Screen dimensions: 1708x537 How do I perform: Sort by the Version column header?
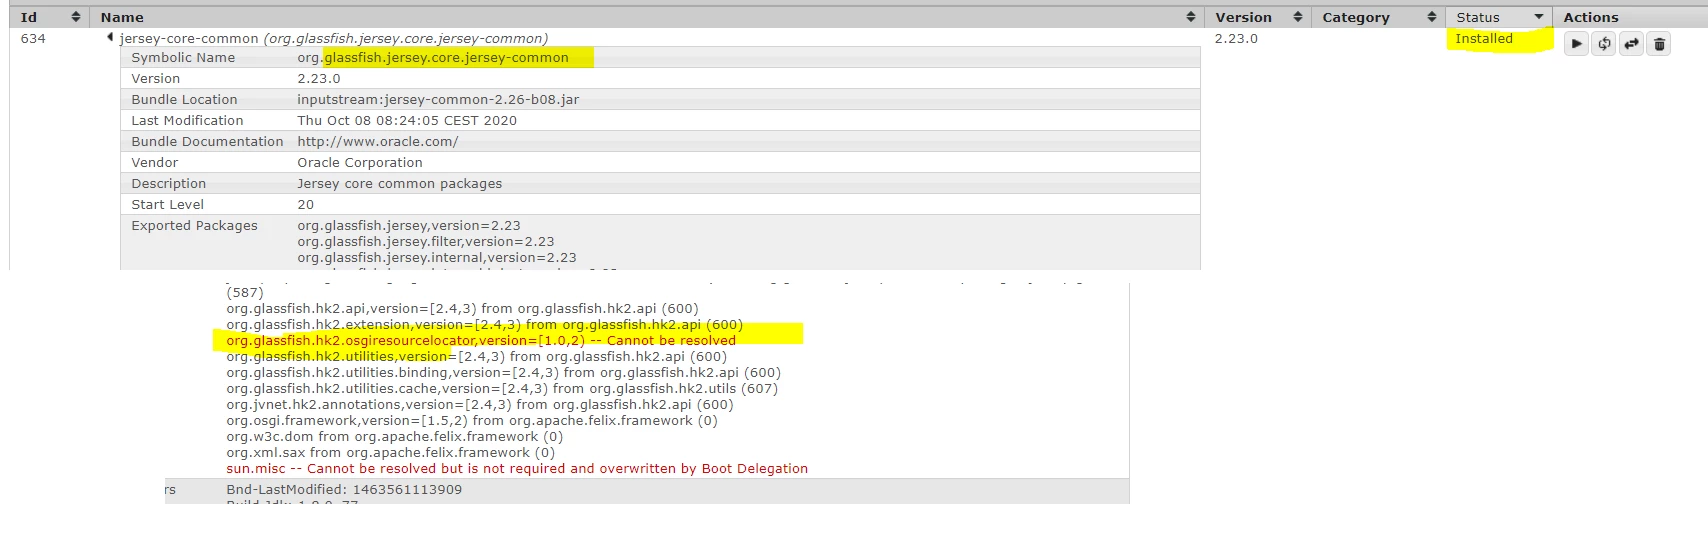click(x=1257, y=17)
